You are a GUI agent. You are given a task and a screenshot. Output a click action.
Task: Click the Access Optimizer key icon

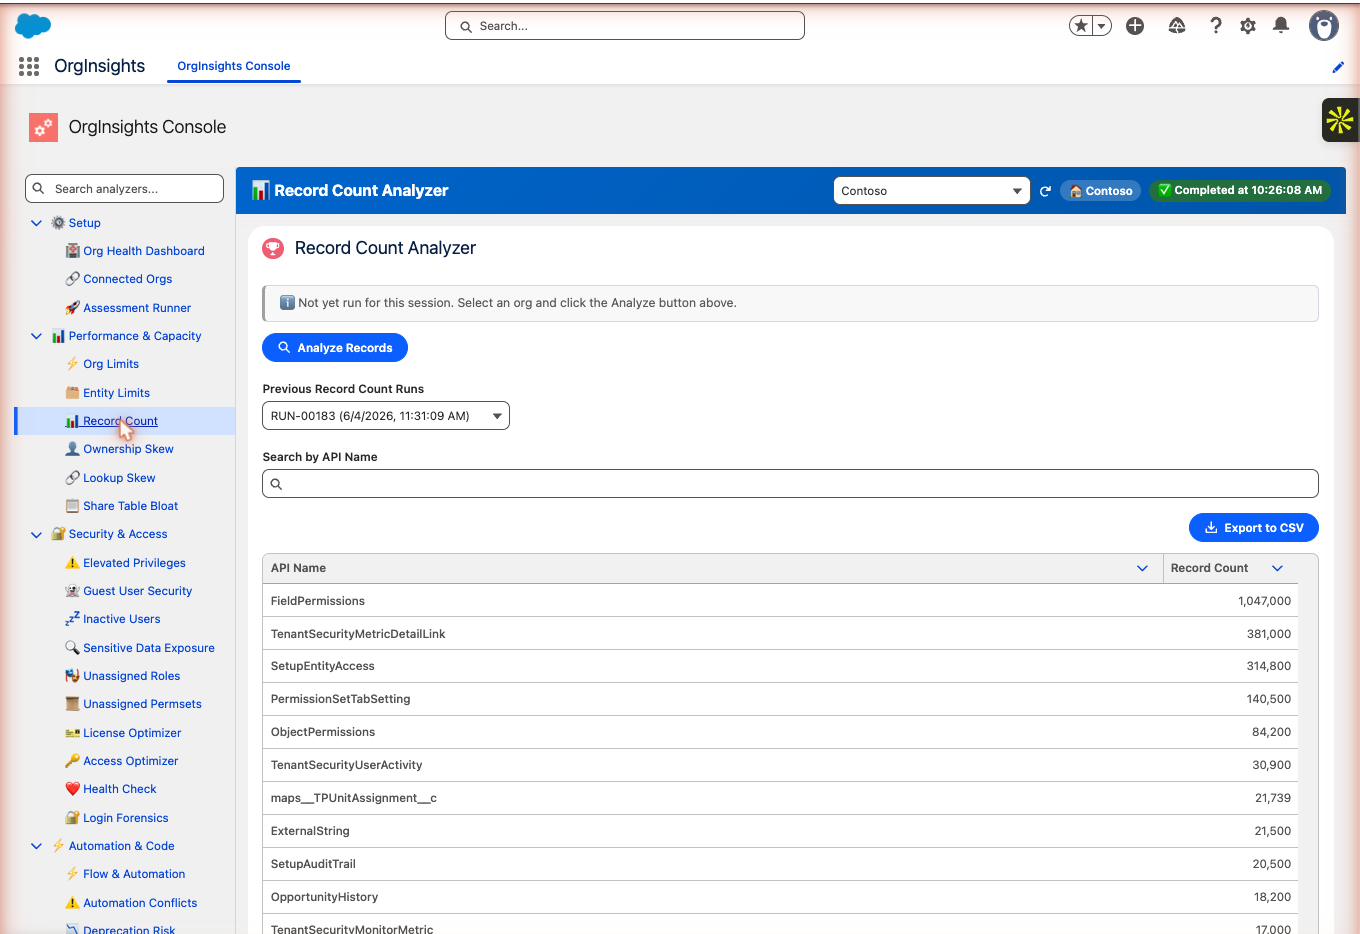[x=72, y=761]
